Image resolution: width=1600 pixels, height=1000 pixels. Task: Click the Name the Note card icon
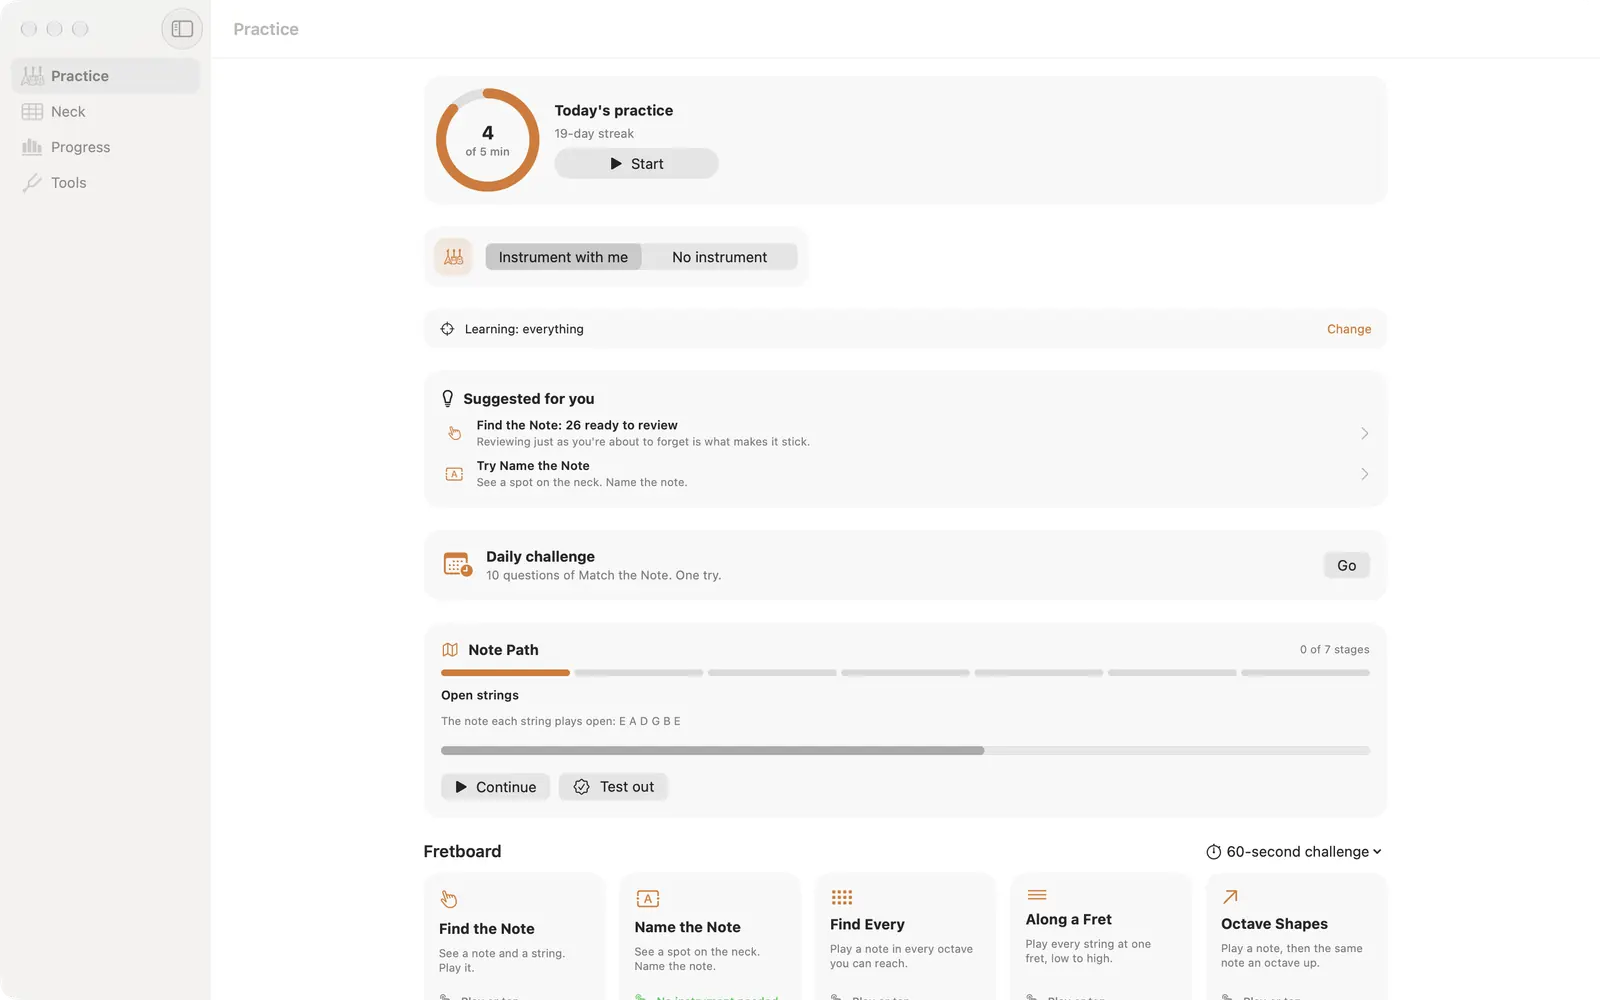pos(648,898)
